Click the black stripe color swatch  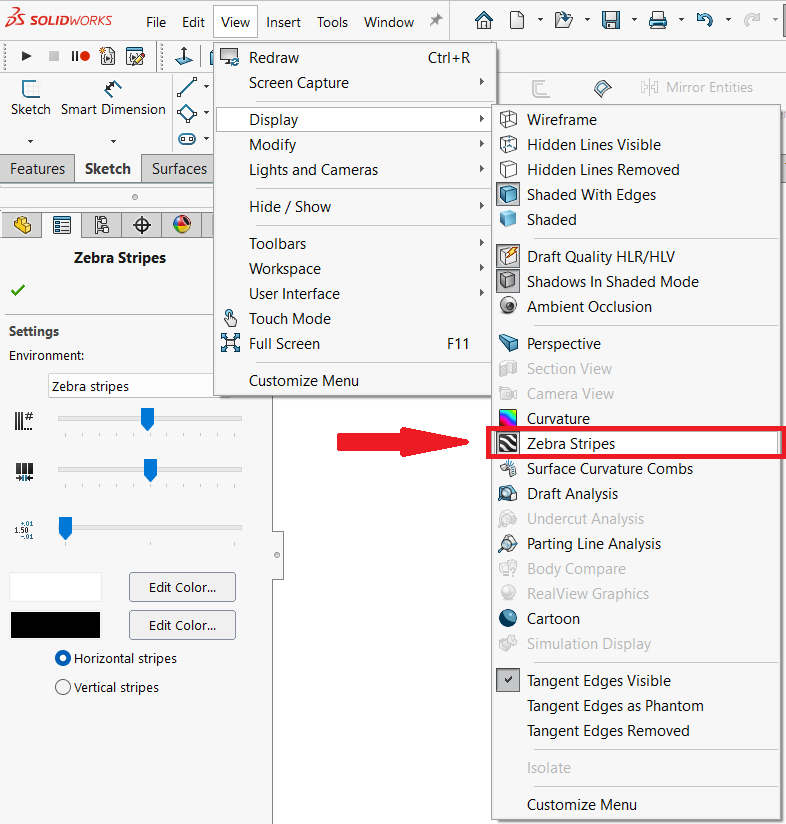(x=56, y=625)
